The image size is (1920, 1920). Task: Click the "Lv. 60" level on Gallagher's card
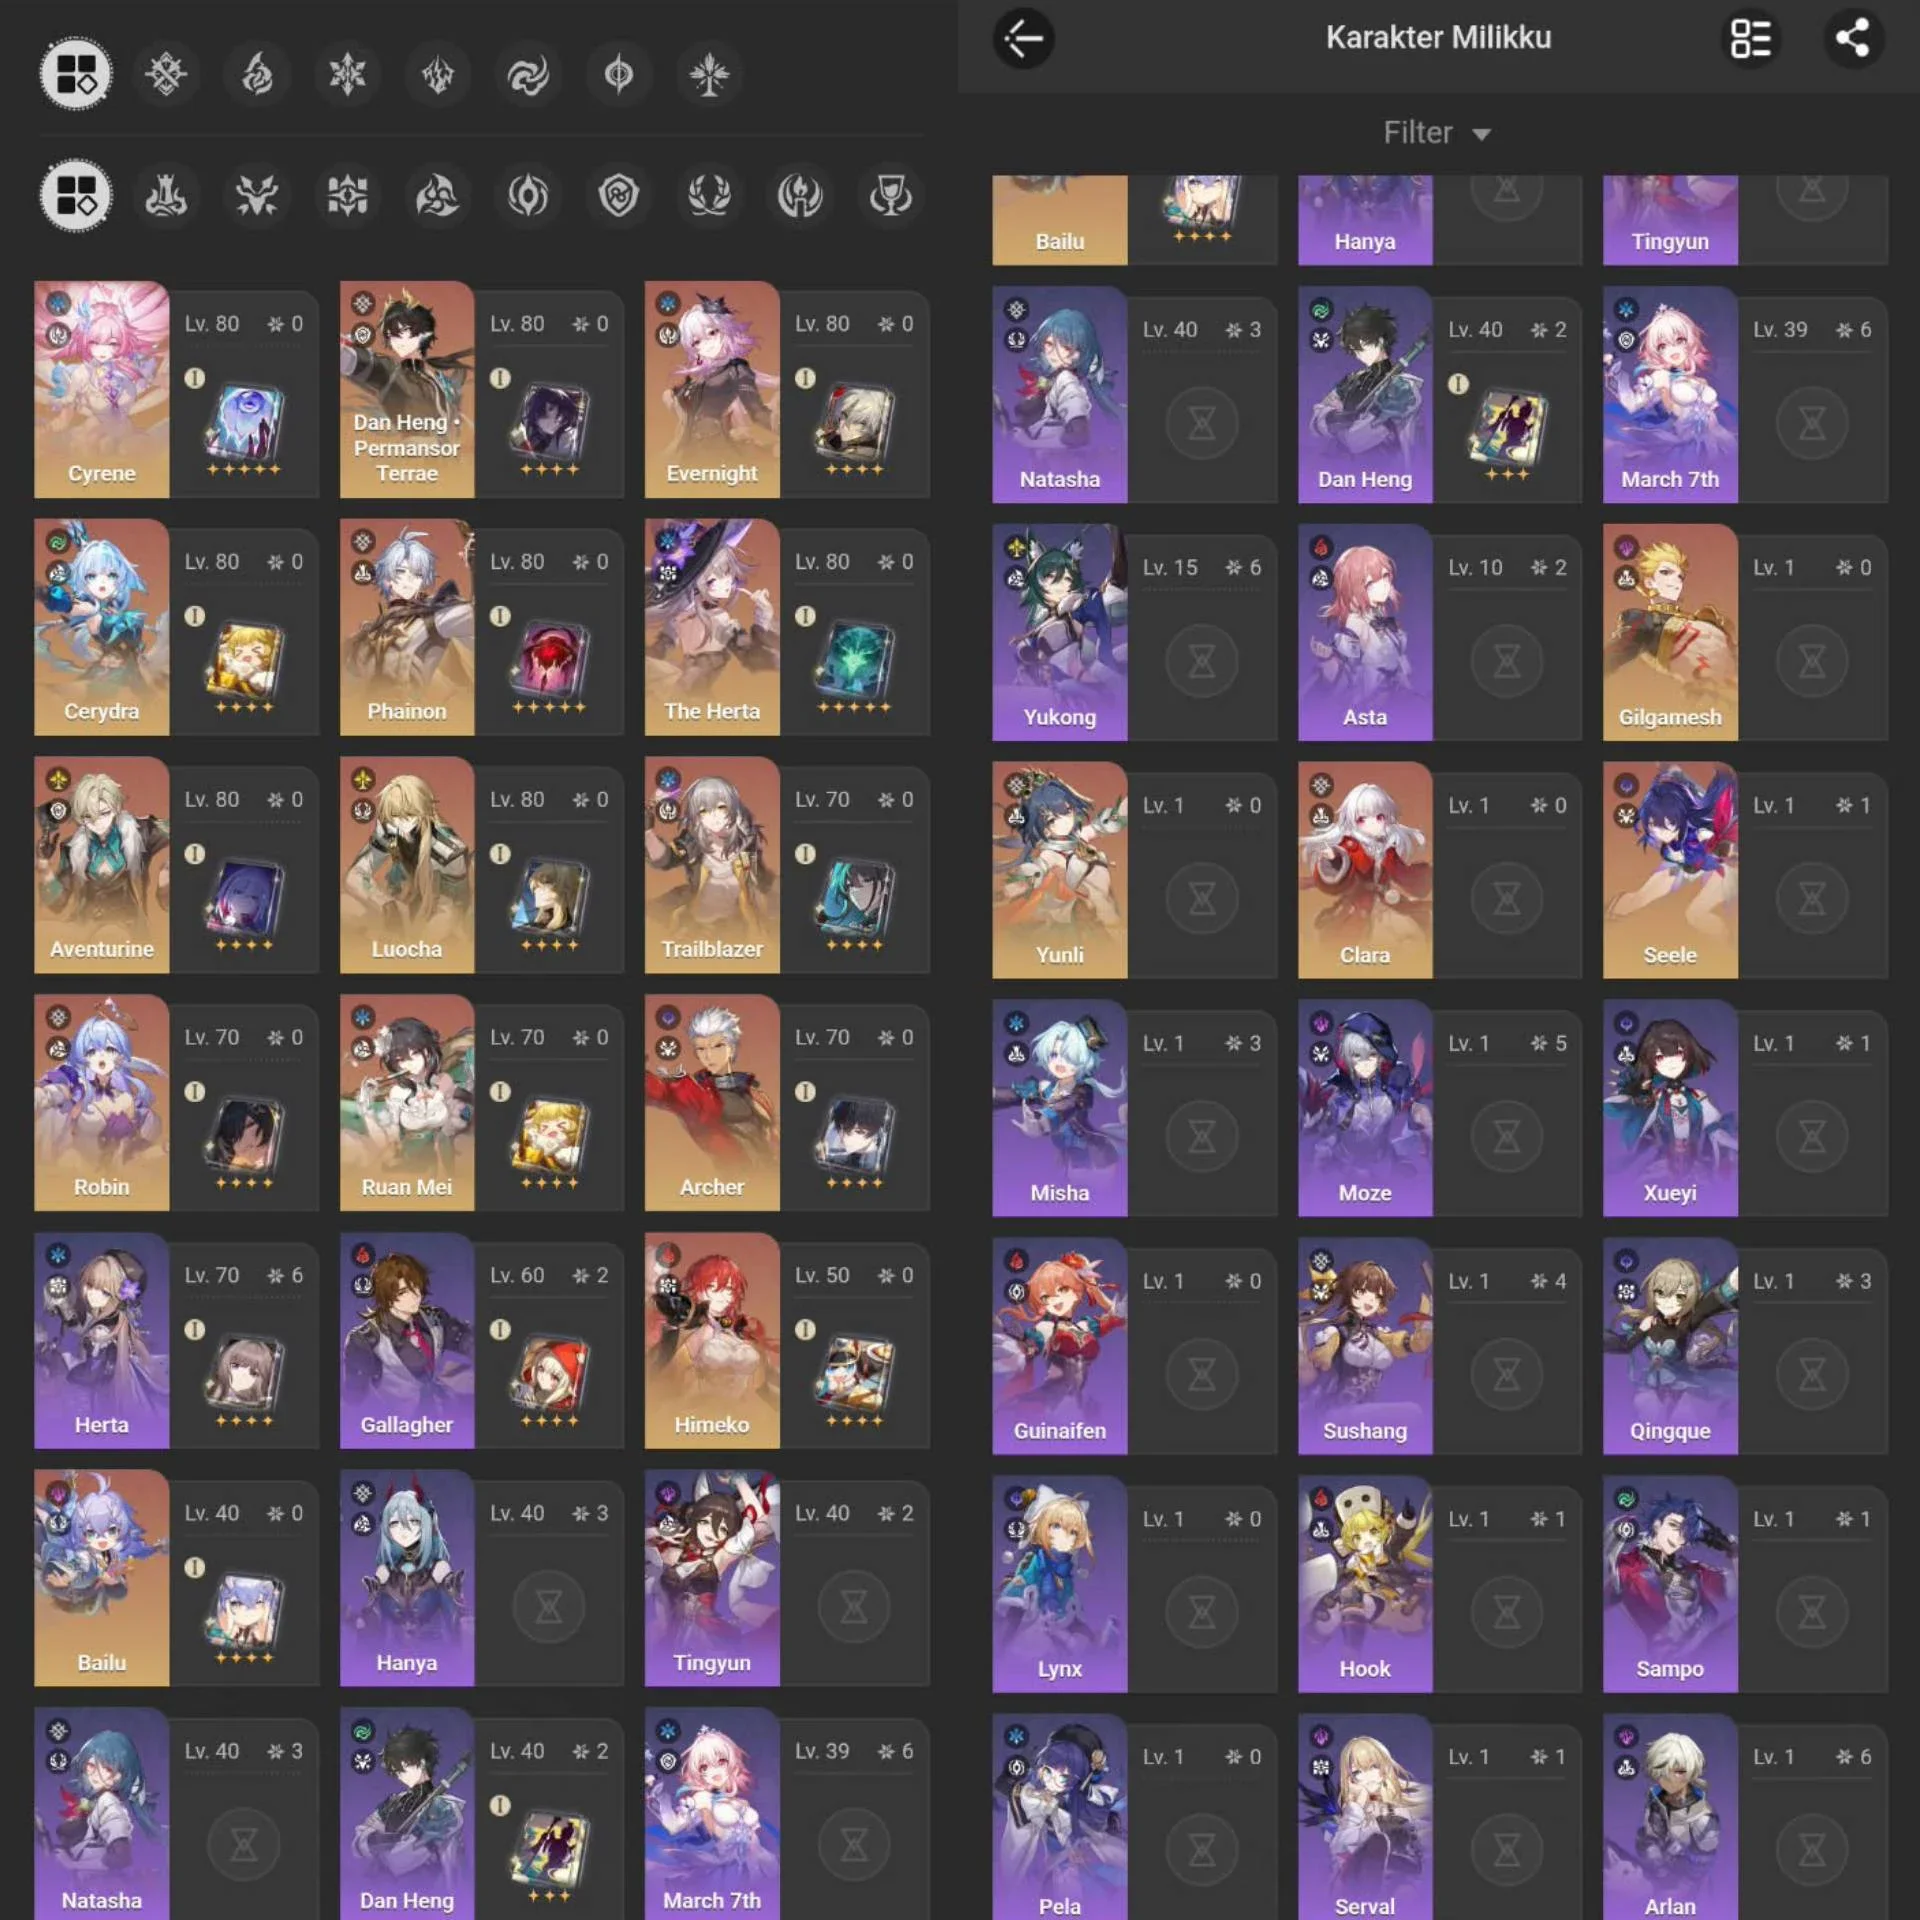coord(517,1275)
